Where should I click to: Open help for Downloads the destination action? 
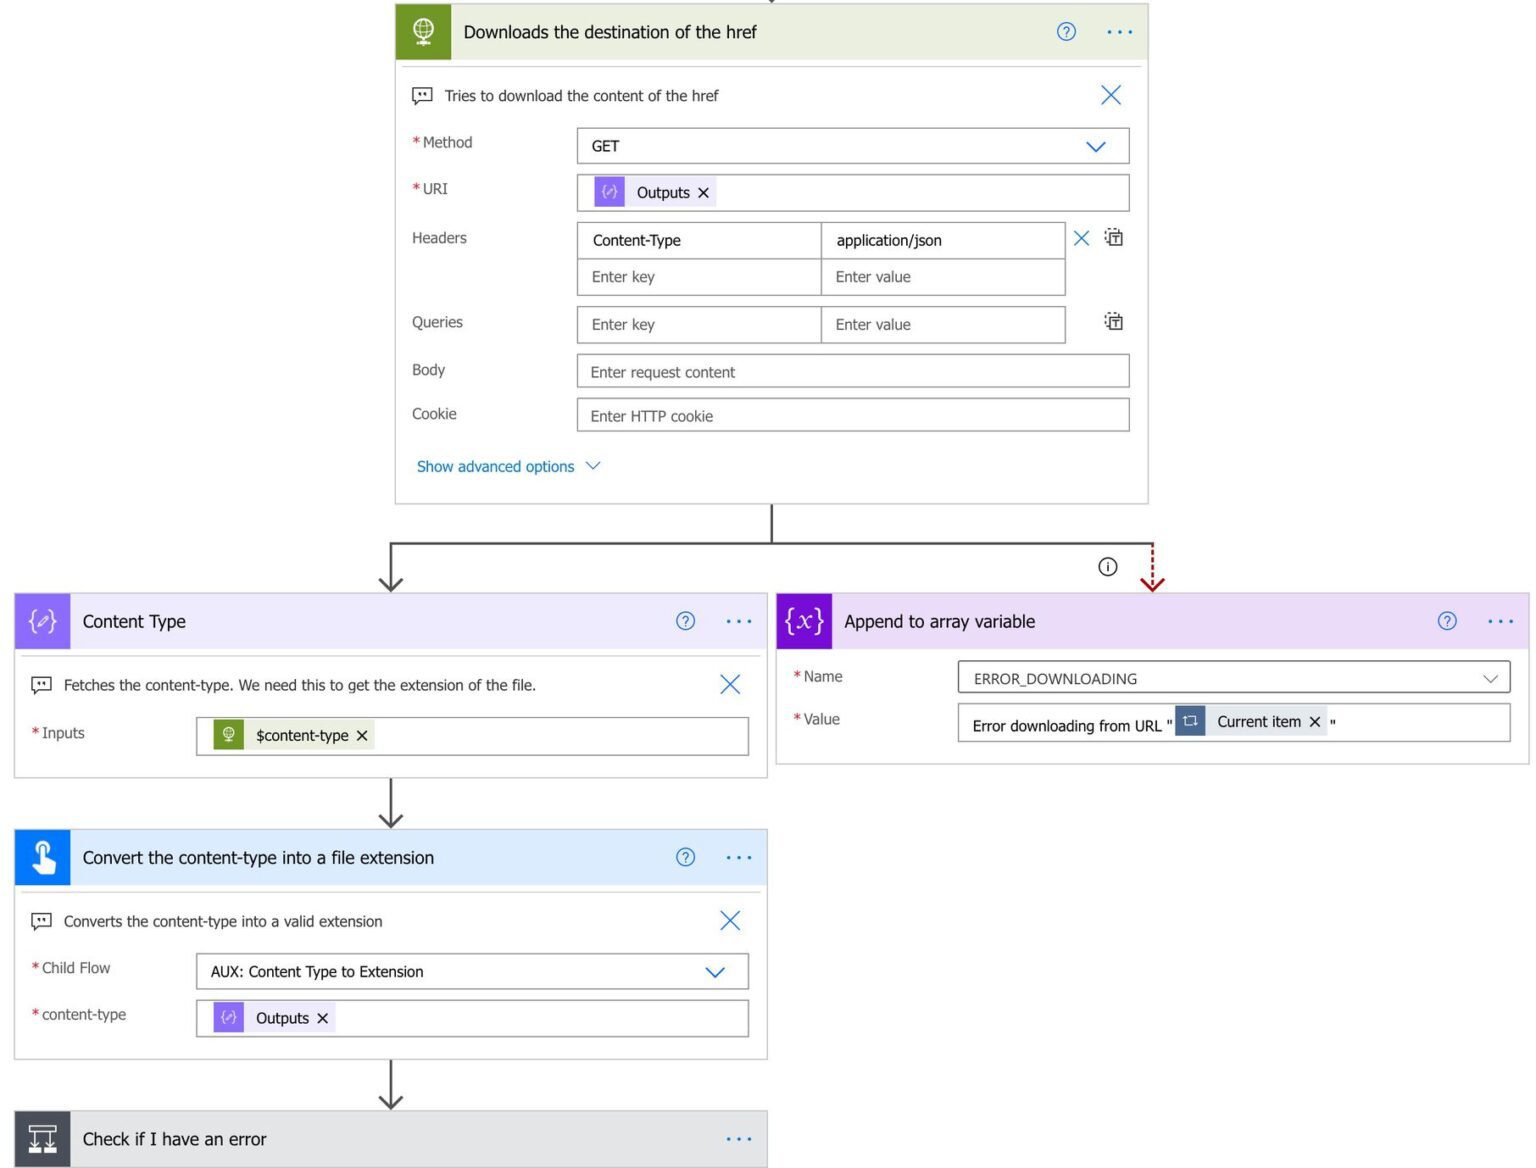tap(1065, 31)
